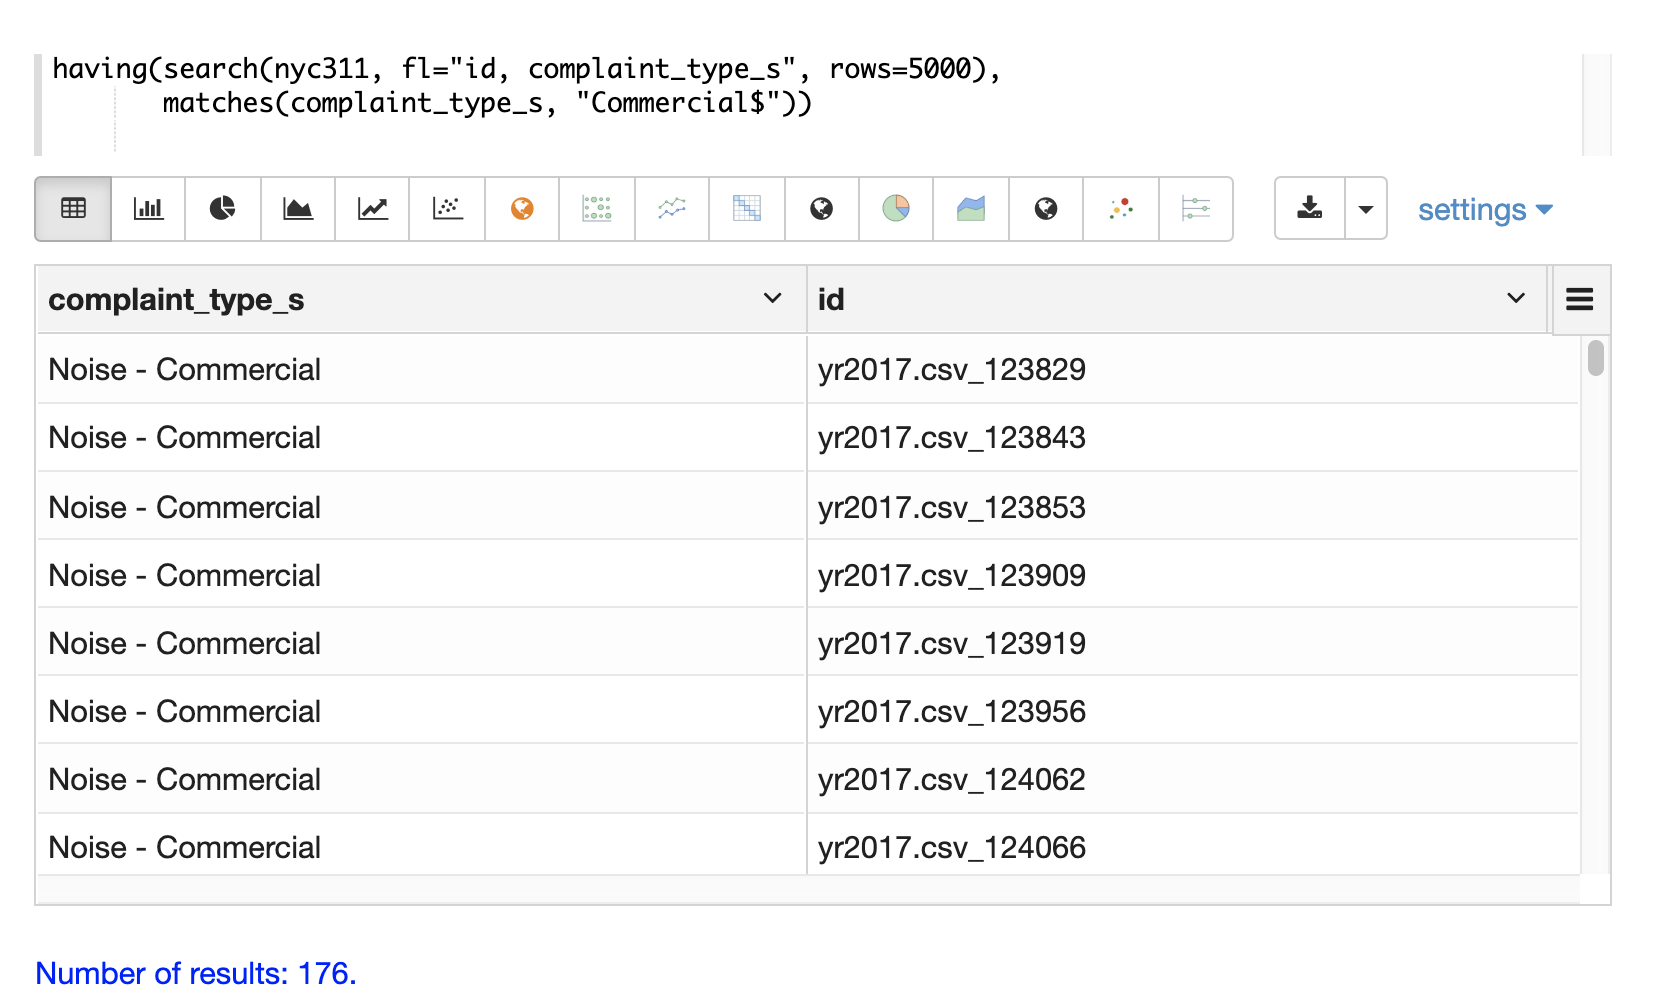Screen dimensions: 1670x1004
Task: Open the orange globe map visualization
Action: pyautogui.click(x=522, y=209)
